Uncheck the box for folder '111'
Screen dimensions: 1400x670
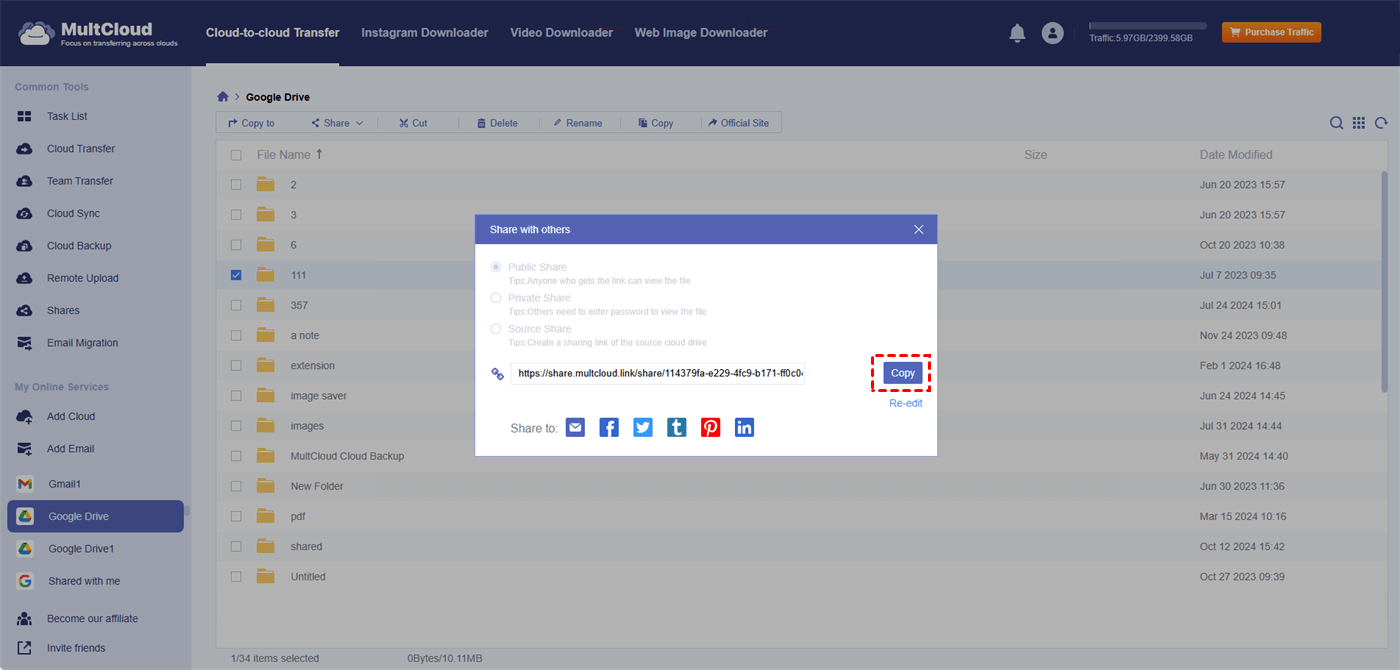236,275
